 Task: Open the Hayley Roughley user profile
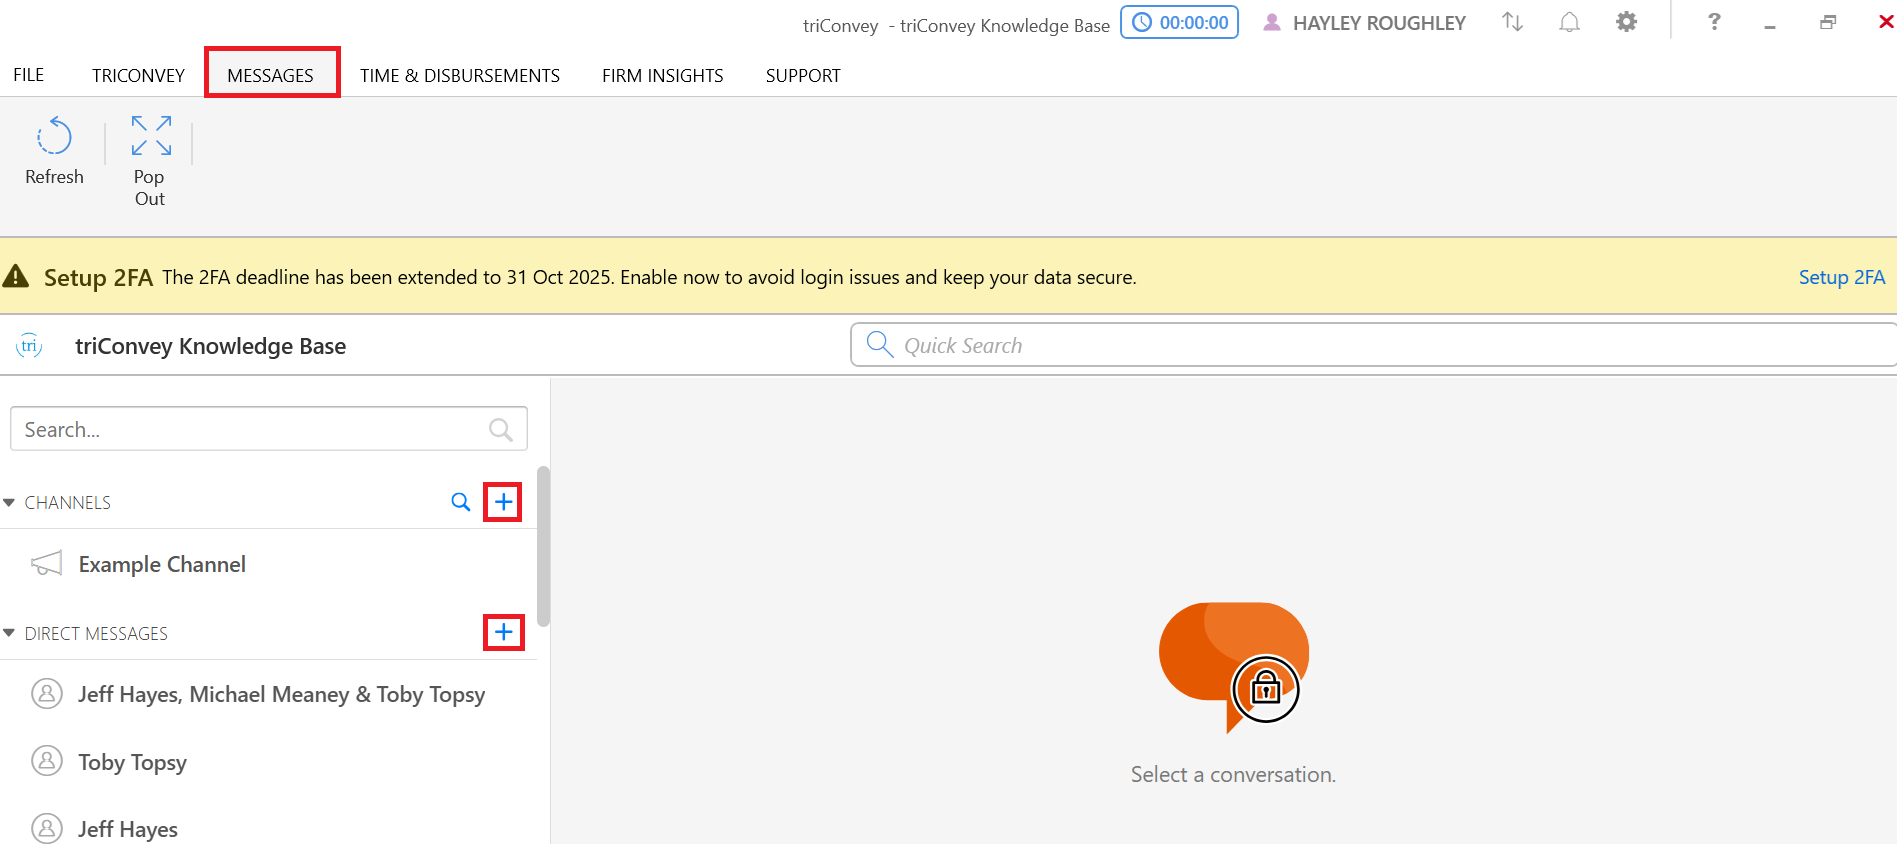point(1365,23)
